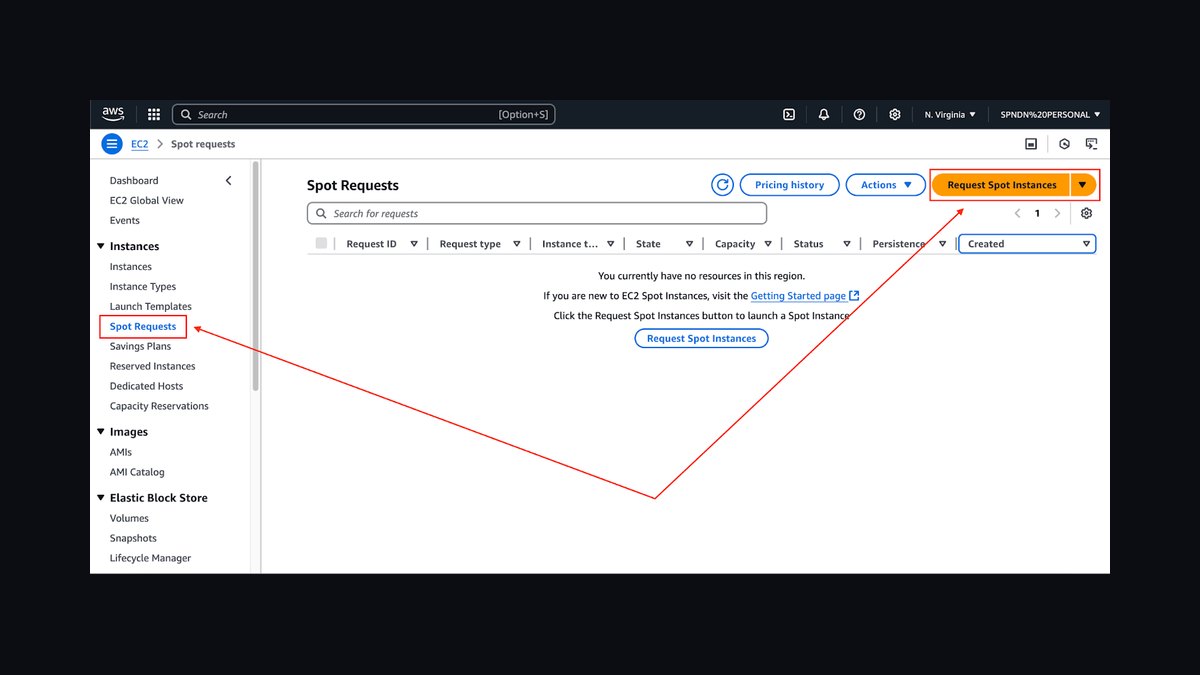1200x675 pixels.
Task: Open the notifications bell icon
Action: (x=824, y=115)
